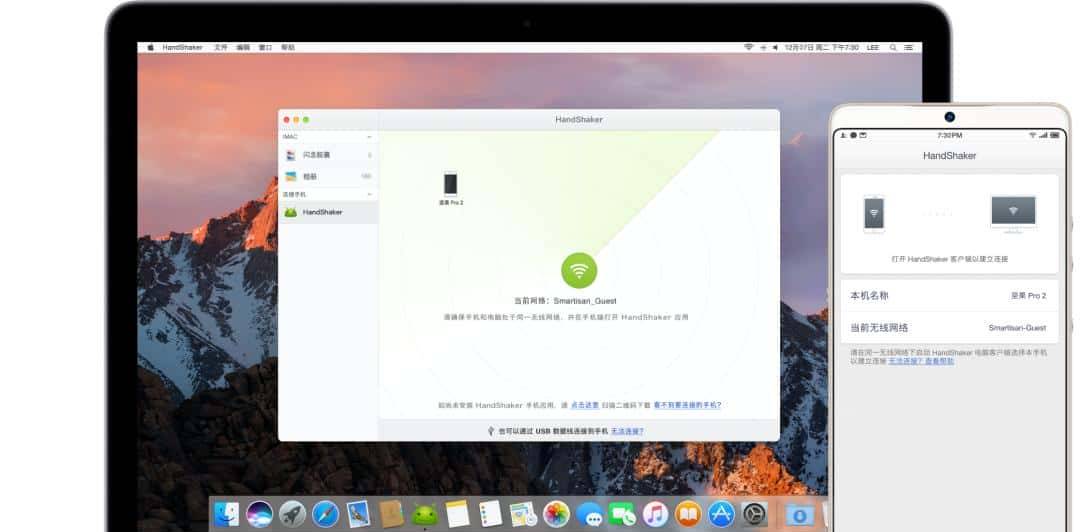Click the computer monitor icon on phone screen

[x=1012, y=212]
